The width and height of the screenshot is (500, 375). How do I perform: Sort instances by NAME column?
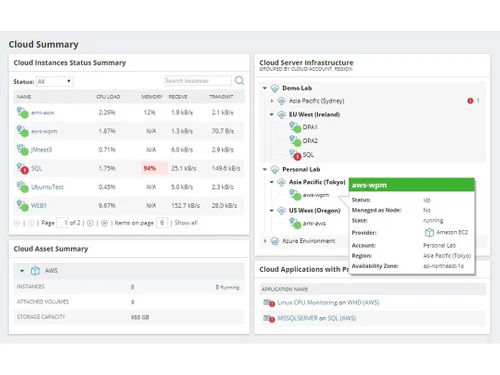pos(24,97)
